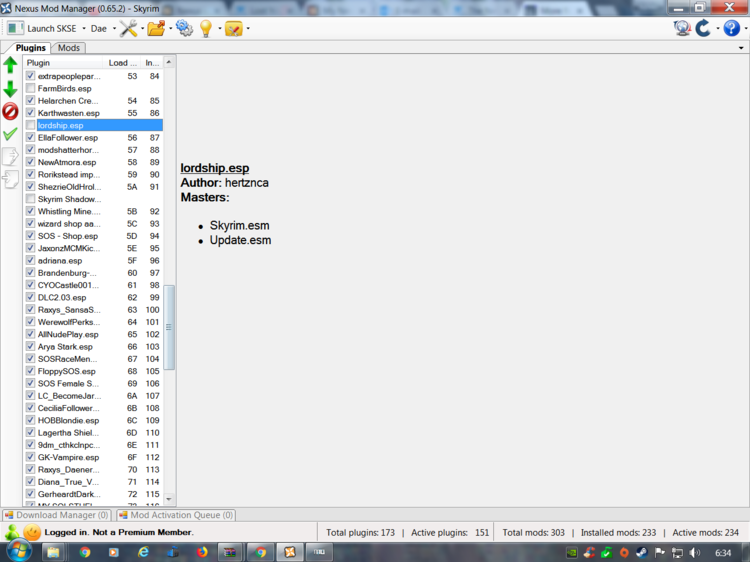The height and width of the screenshot is (562, 750).
Task: Sort by the Index column header
Action: 153,63
